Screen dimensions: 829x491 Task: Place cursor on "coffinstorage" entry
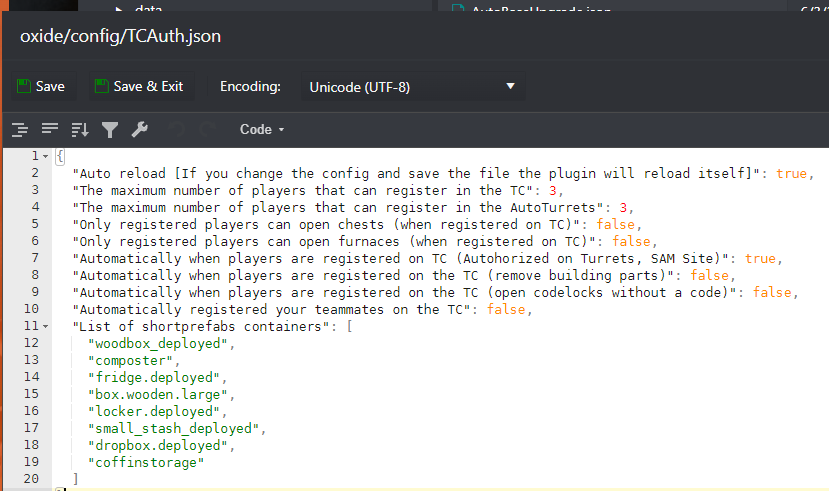pos(147,462)
